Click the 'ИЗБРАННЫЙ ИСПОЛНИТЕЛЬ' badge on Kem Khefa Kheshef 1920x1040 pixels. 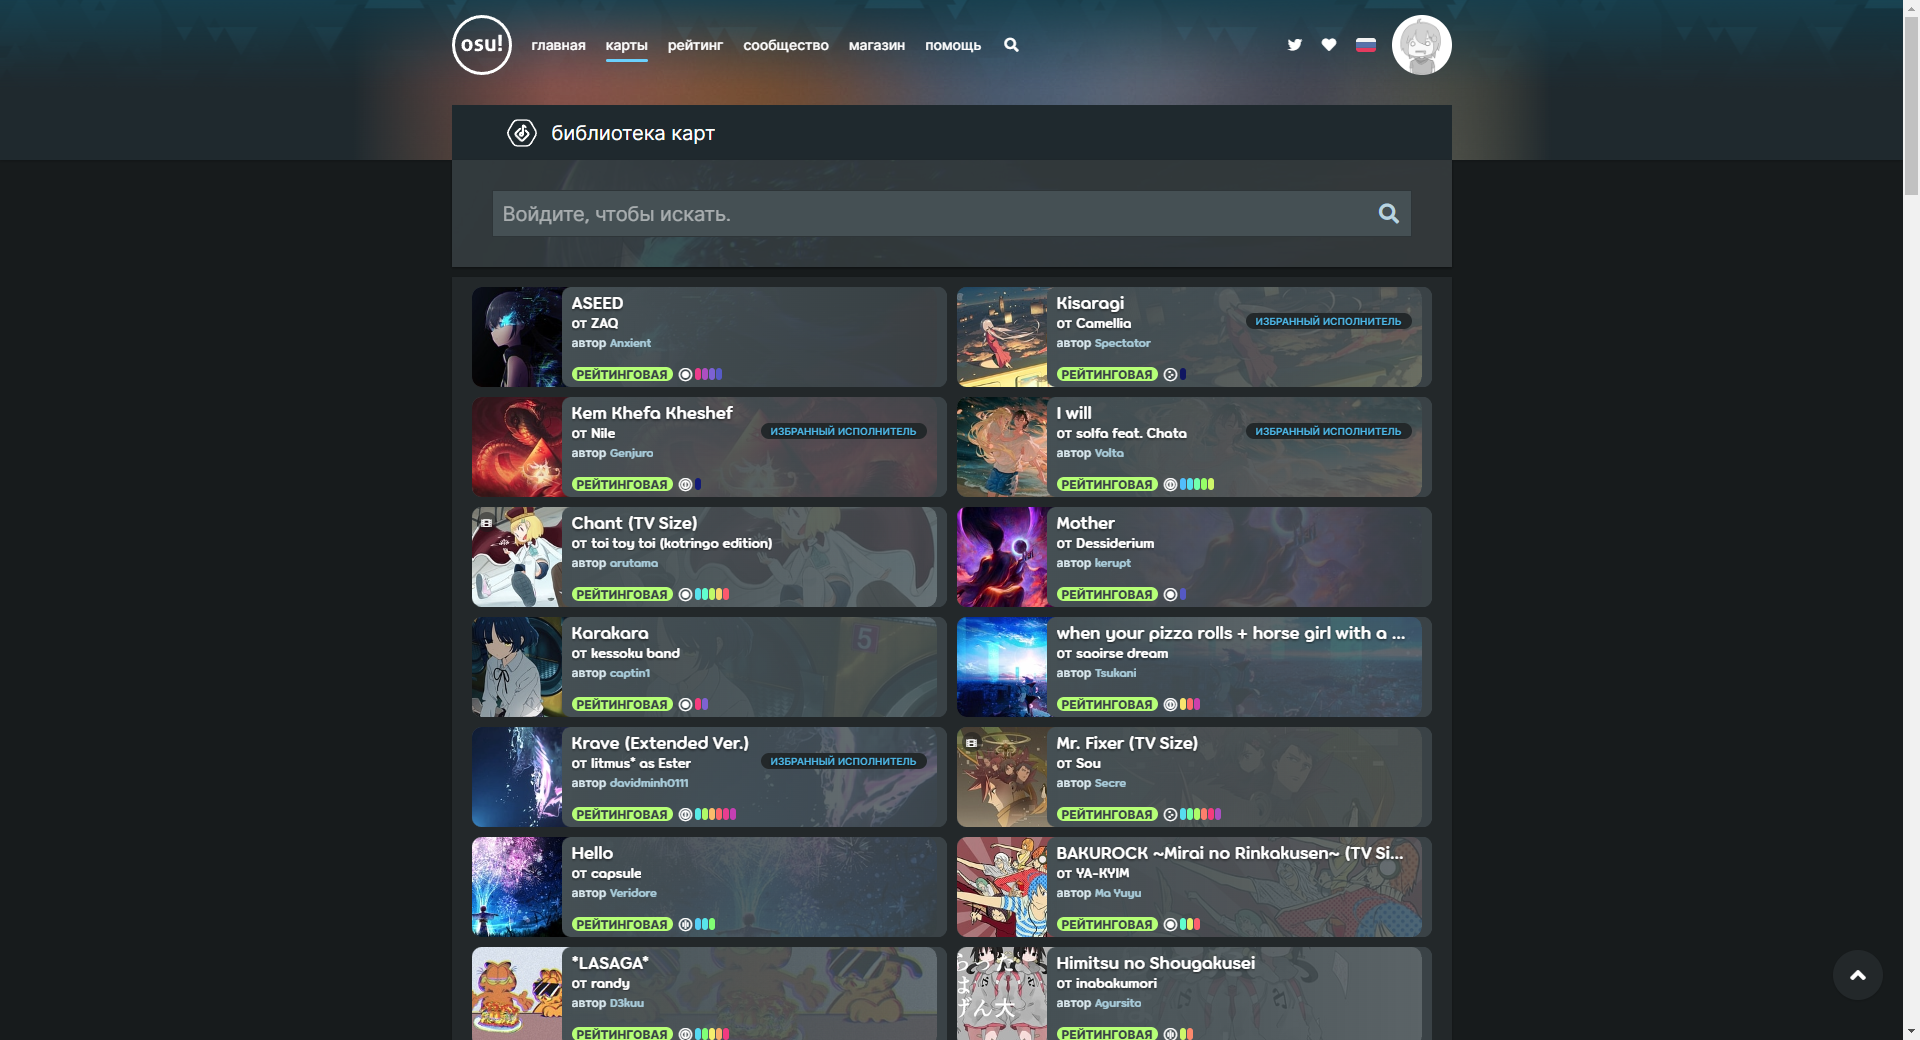click(x=843, y=431)
